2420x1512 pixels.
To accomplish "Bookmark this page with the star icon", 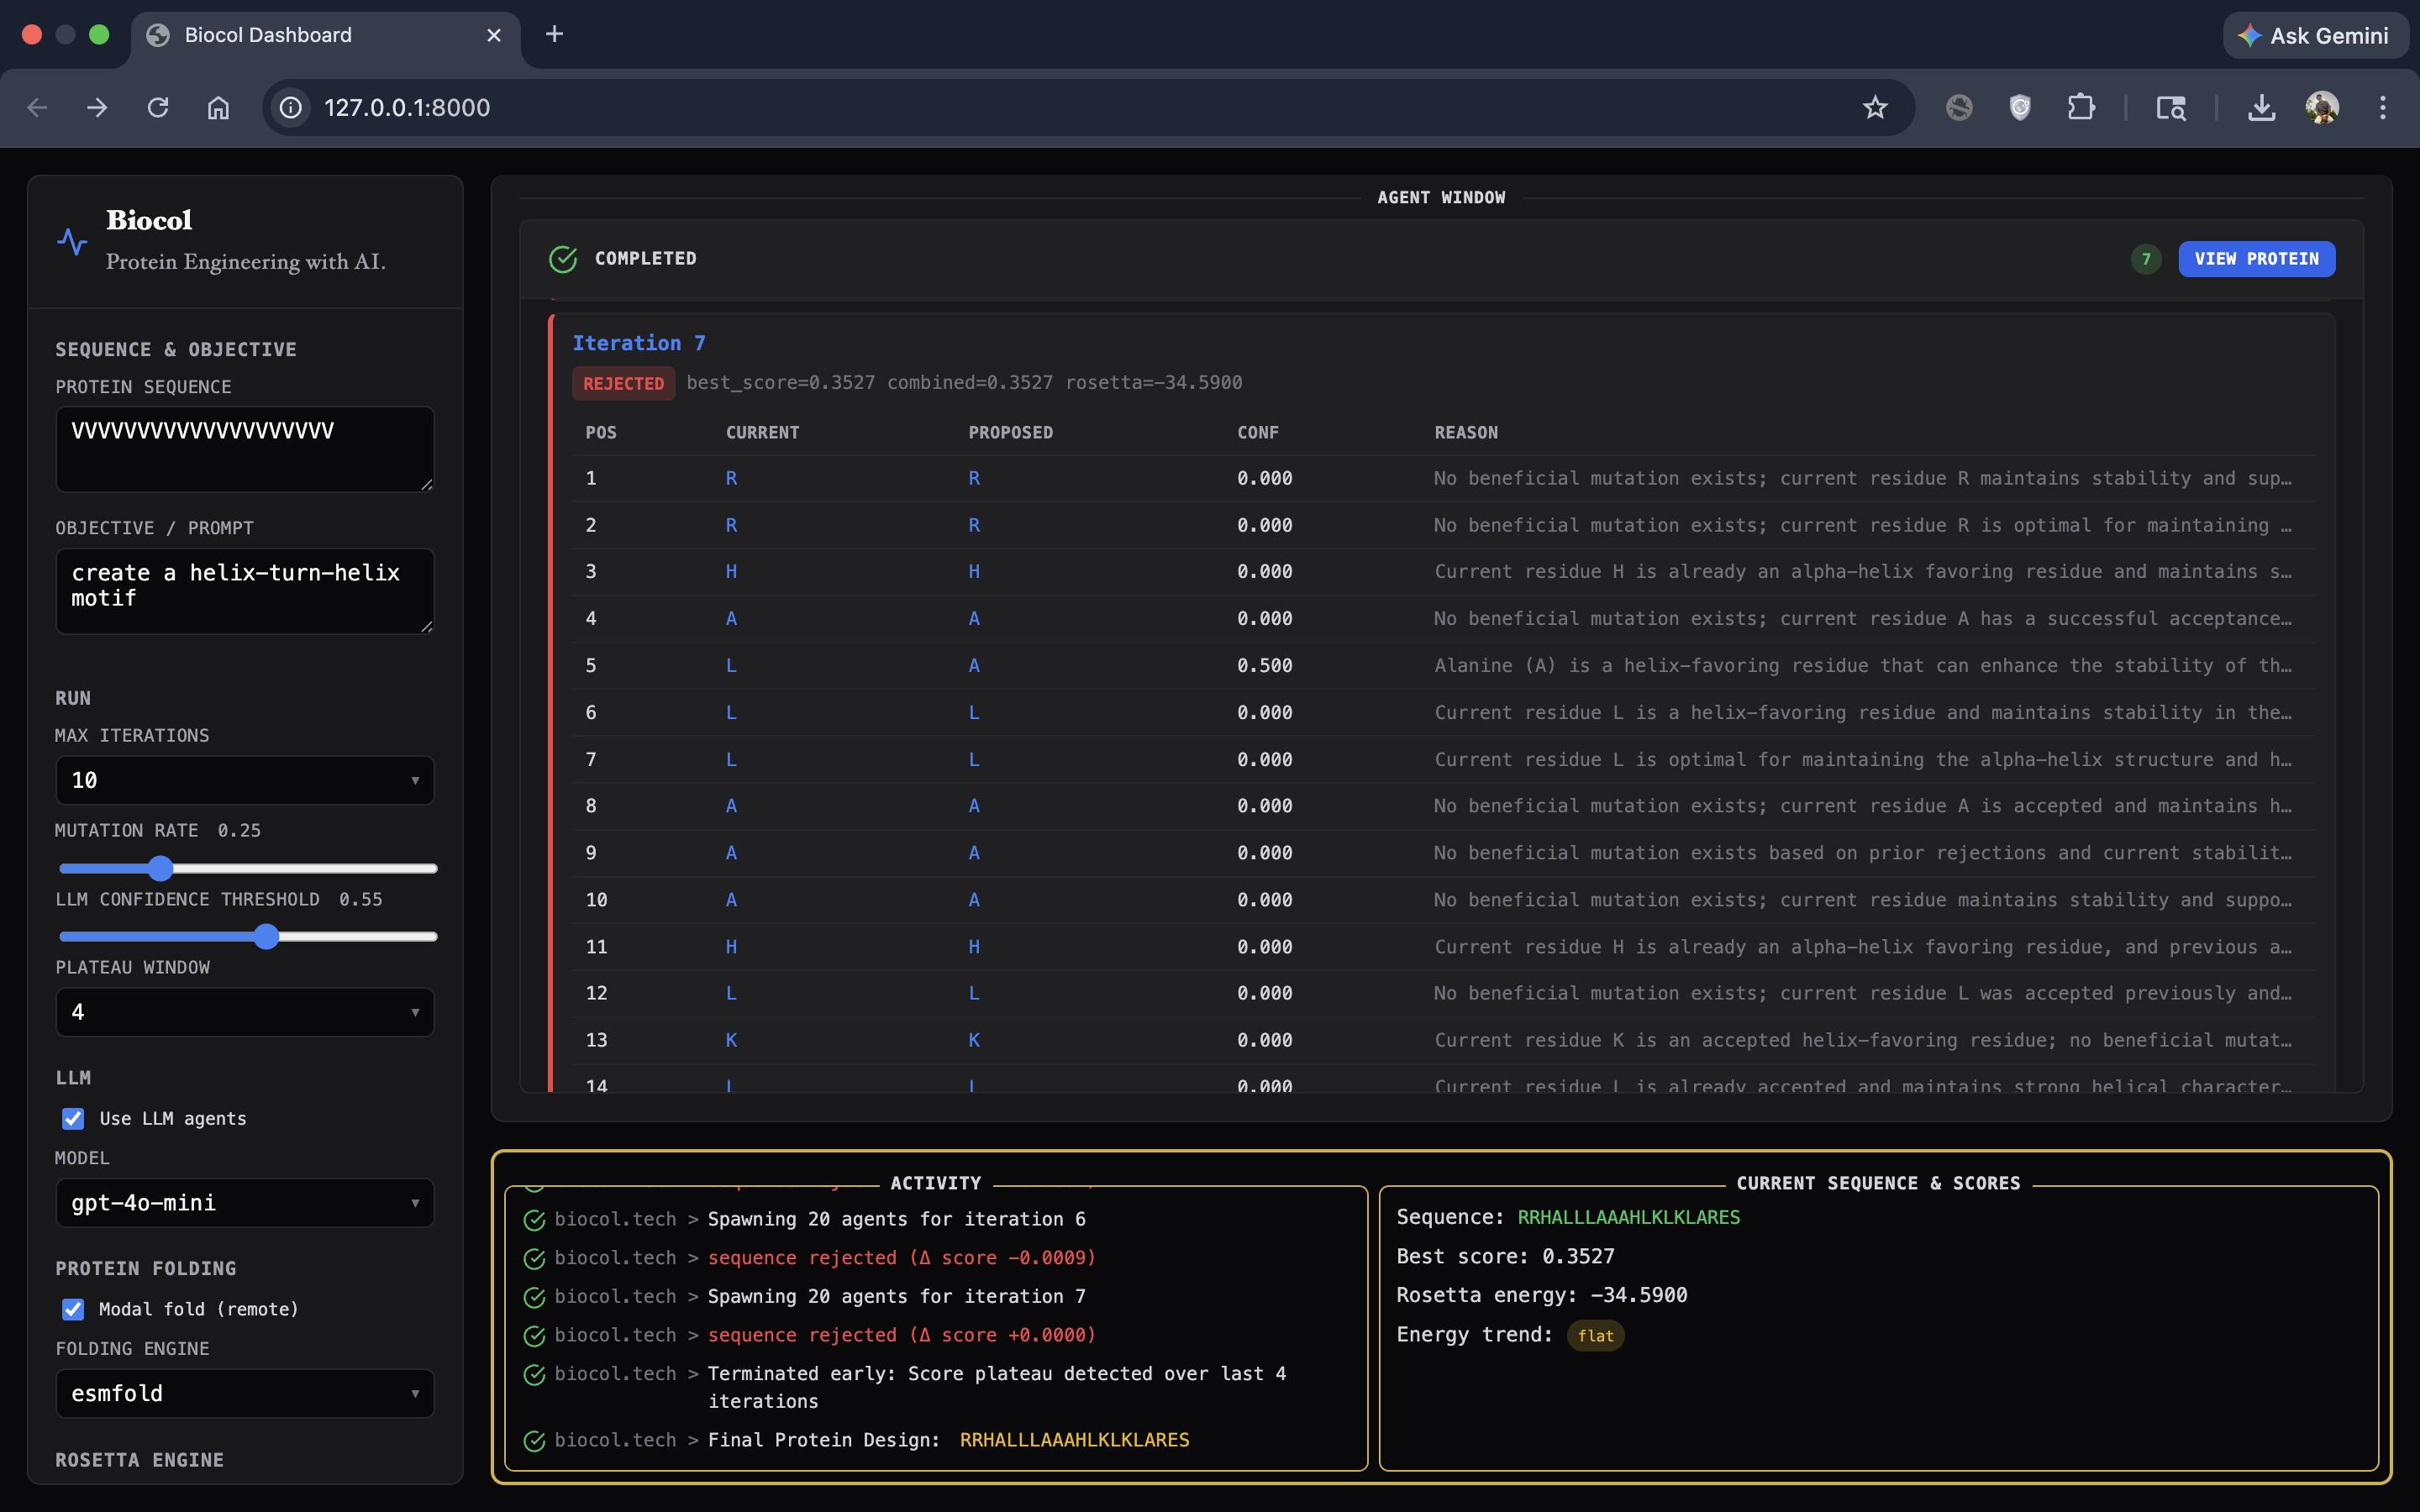I will (x=1875, y=107).
